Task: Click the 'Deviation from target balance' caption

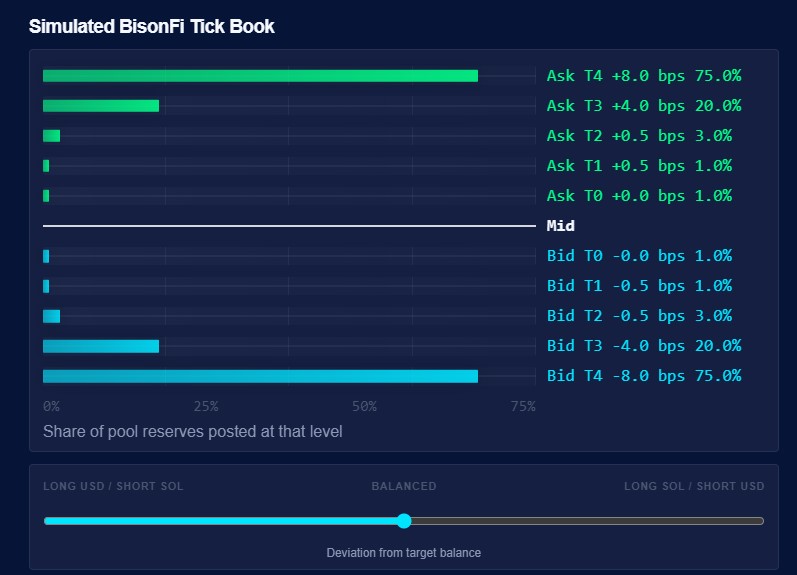Action: pyautogui.click(x=404, y=553)
